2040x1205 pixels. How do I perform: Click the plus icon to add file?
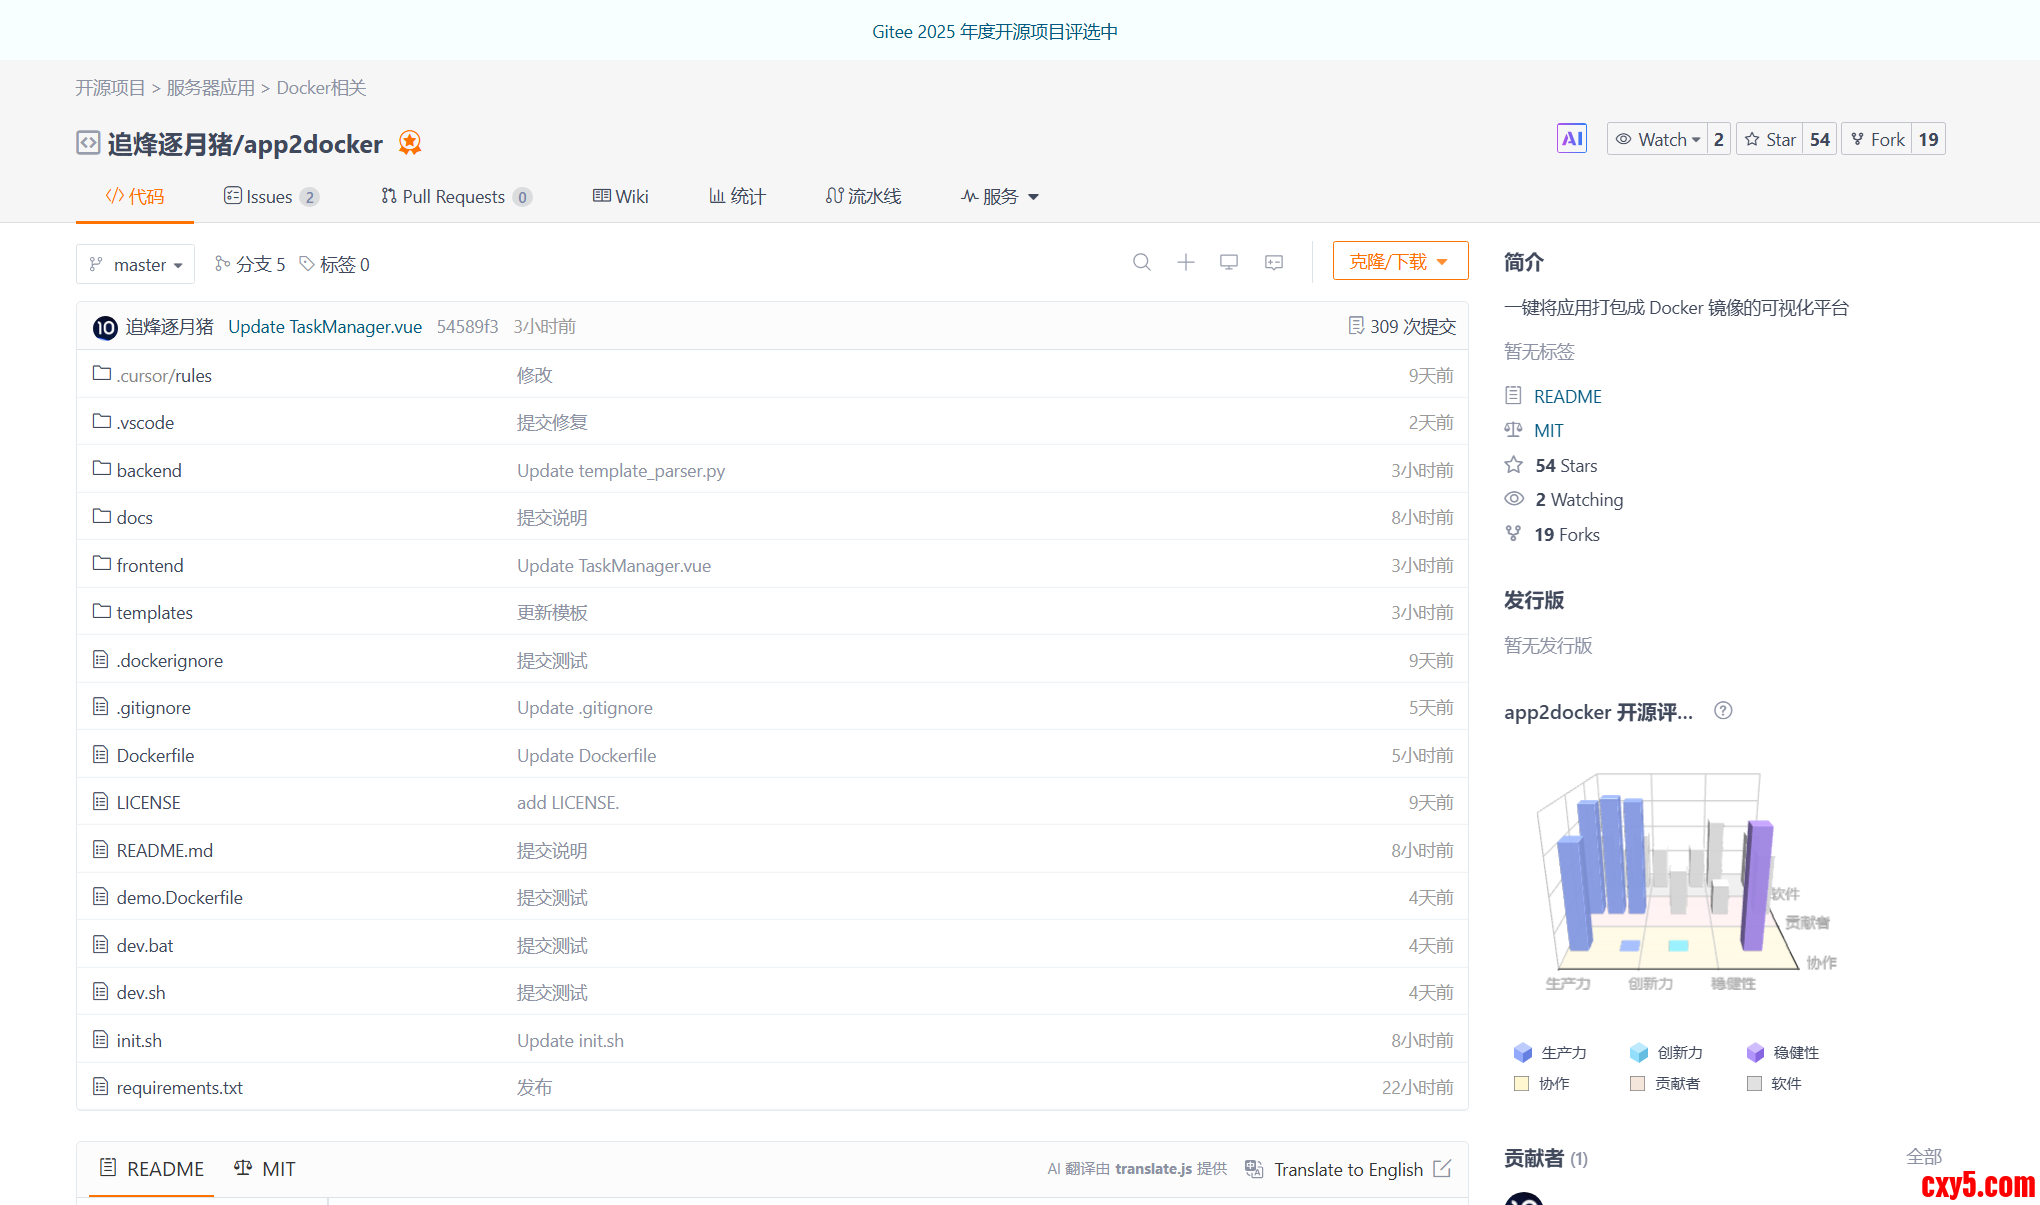(1185, 262)
